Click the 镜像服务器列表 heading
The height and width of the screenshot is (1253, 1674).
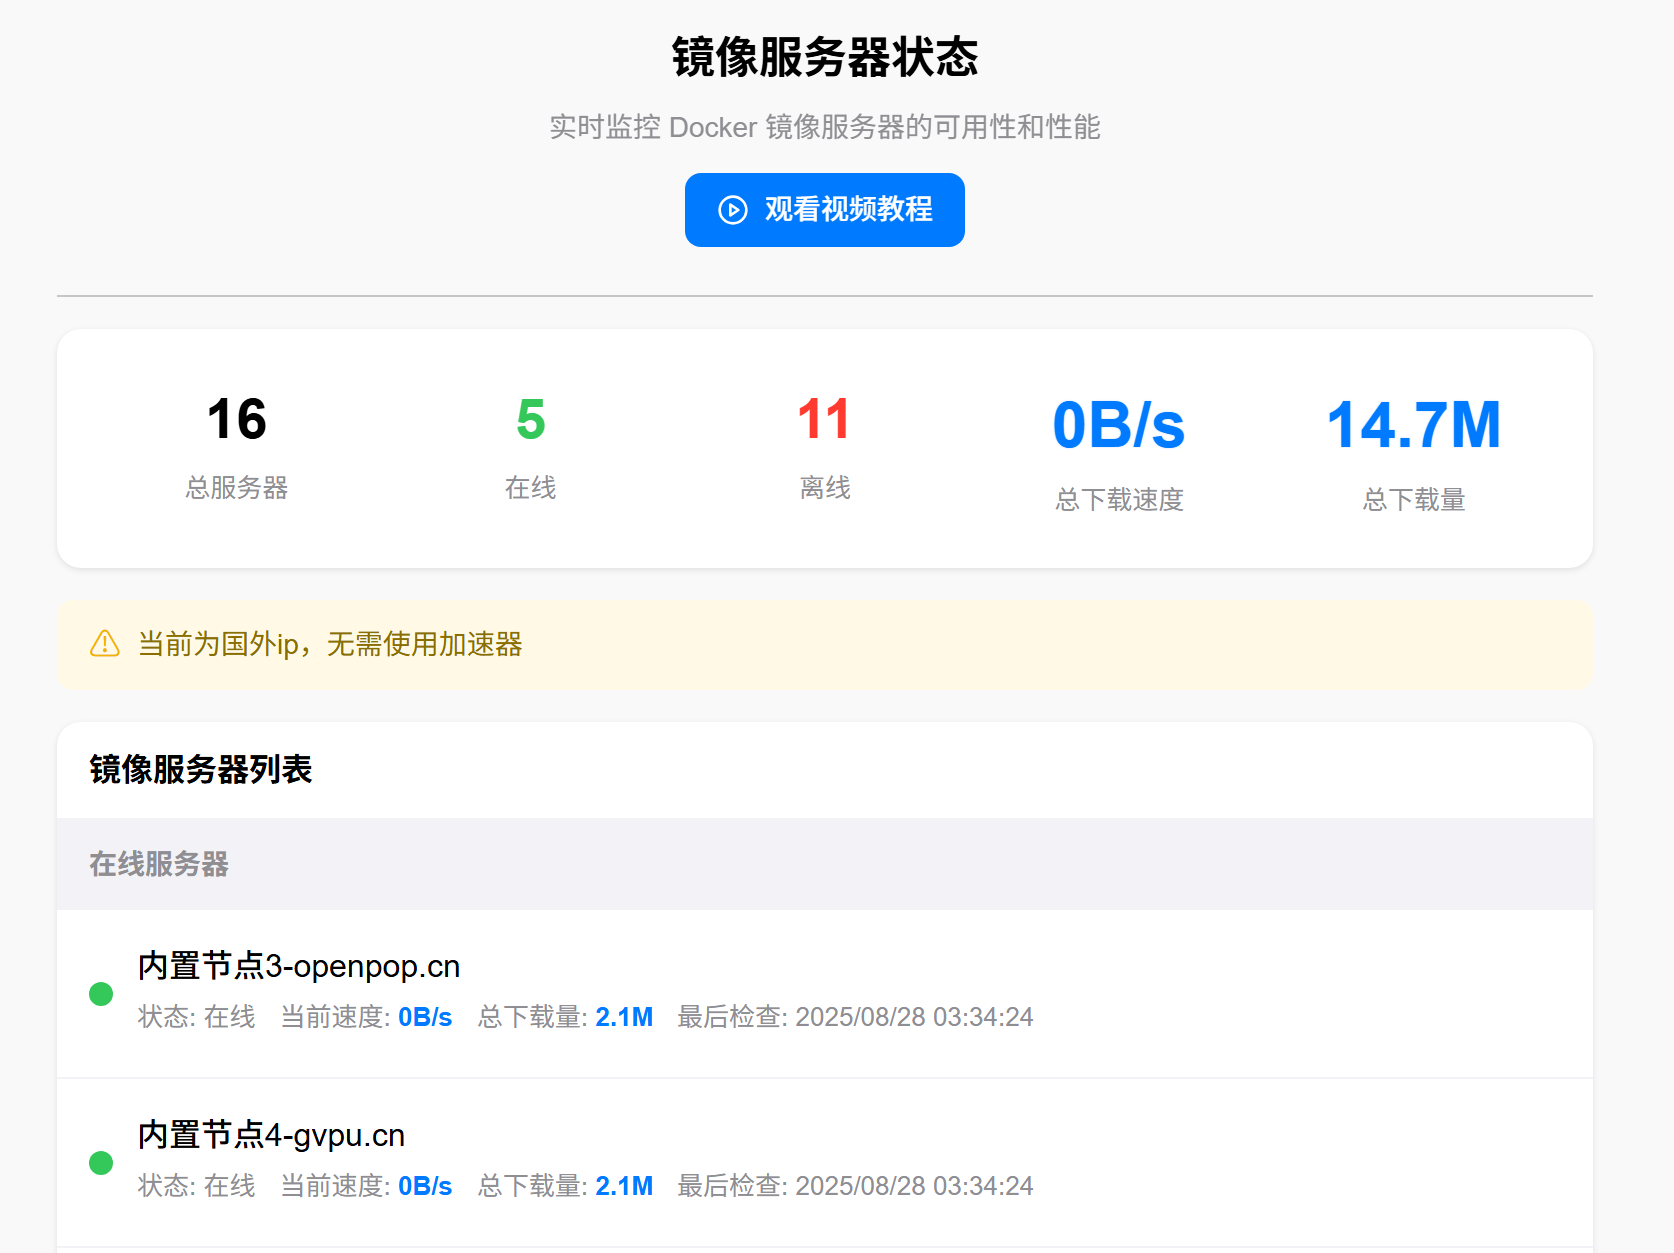(x=201, y=770)
